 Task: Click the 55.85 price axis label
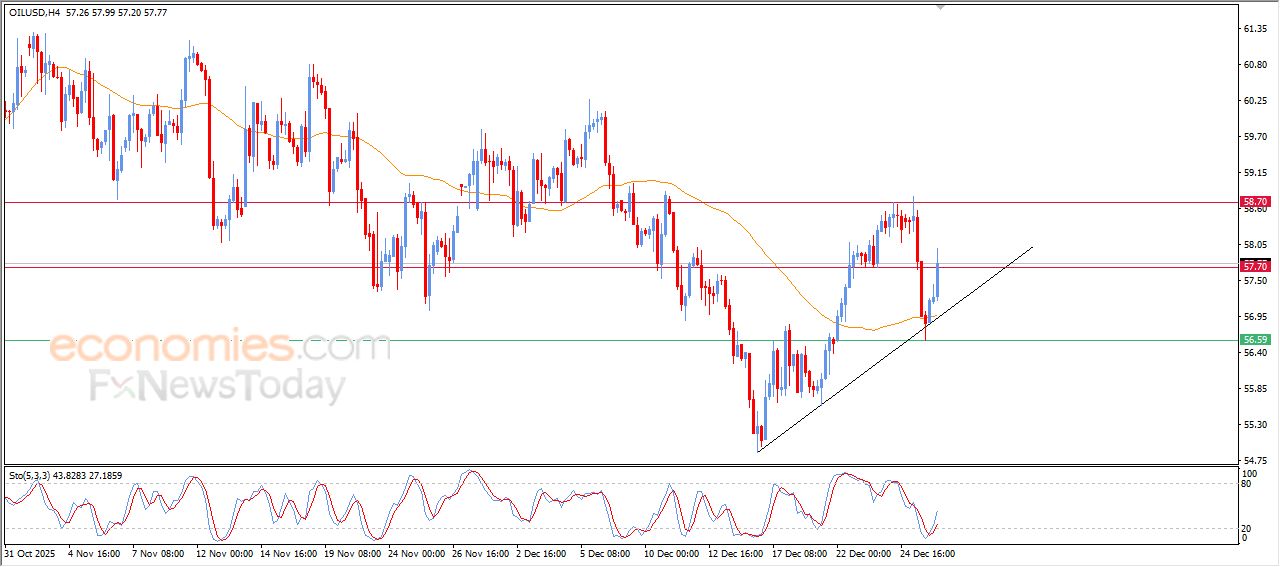tap(1254, 389)
